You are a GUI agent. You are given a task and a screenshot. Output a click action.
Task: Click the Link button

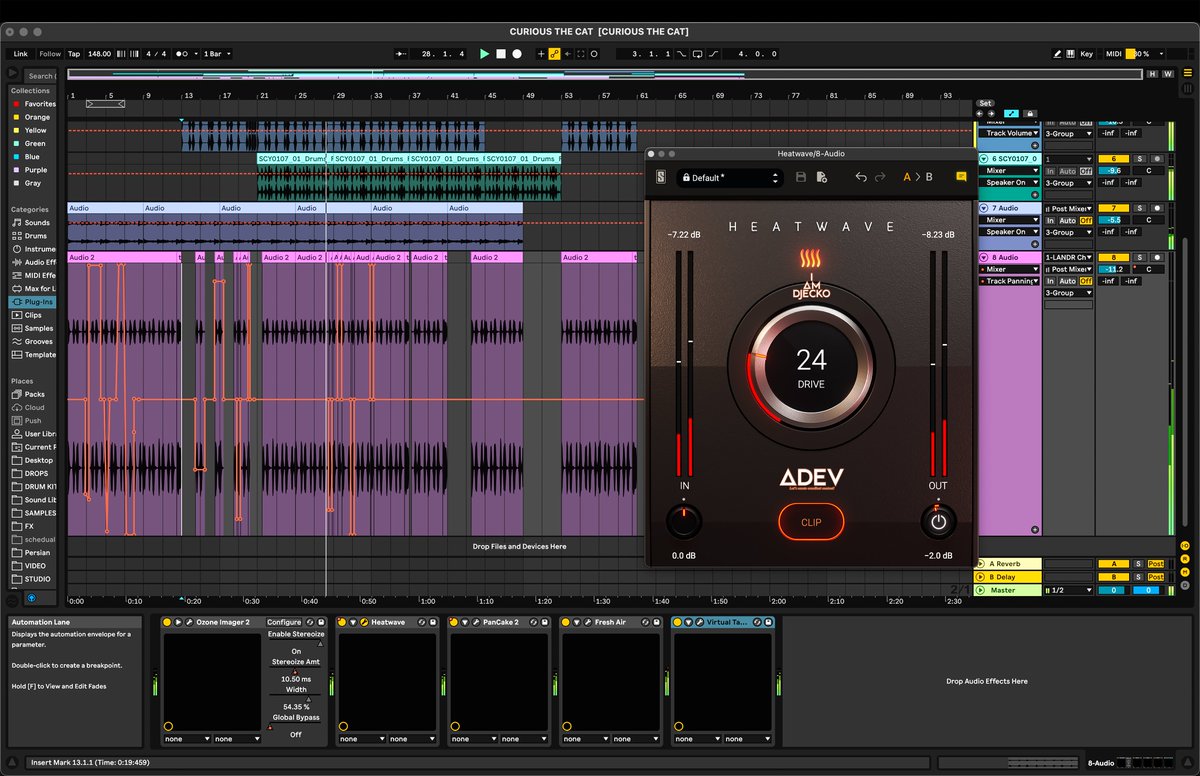coord(20,54)
